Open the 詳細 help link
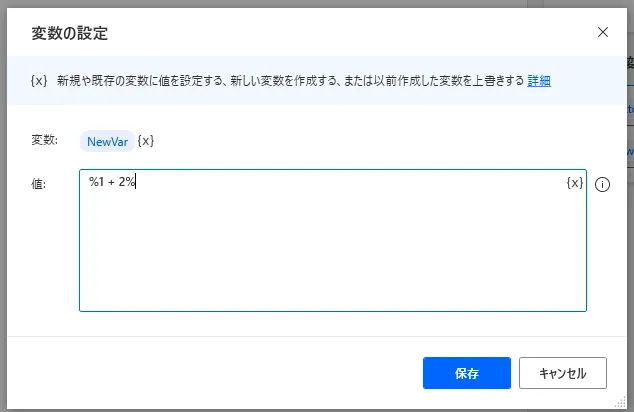This screenshot has width=634, height=412. click(539, 81)
